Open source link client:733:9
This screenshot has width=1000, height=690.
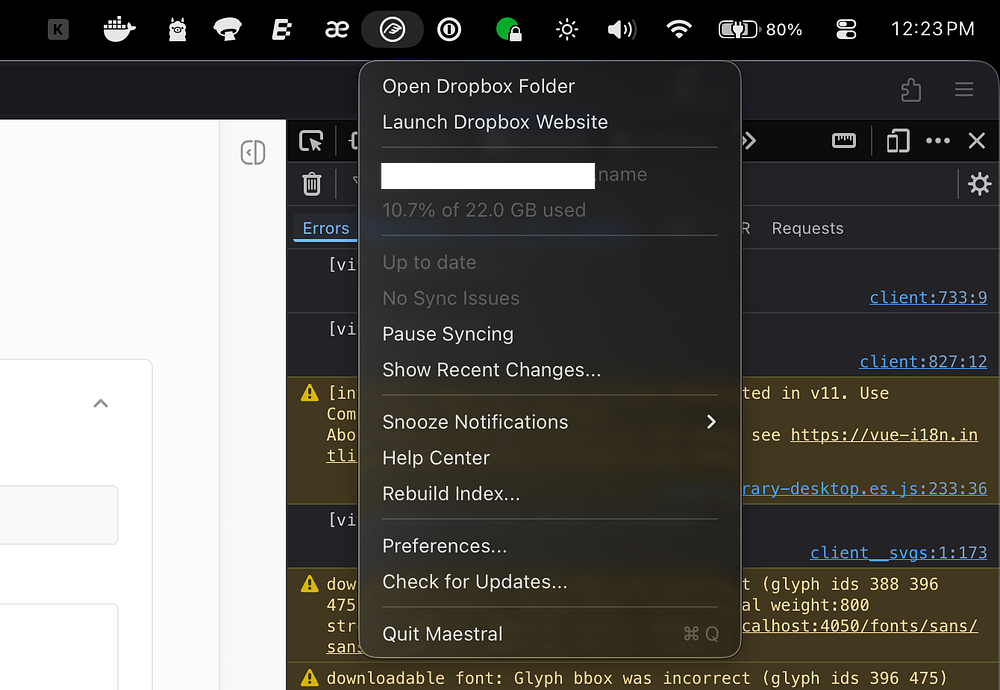pos(928,297)
